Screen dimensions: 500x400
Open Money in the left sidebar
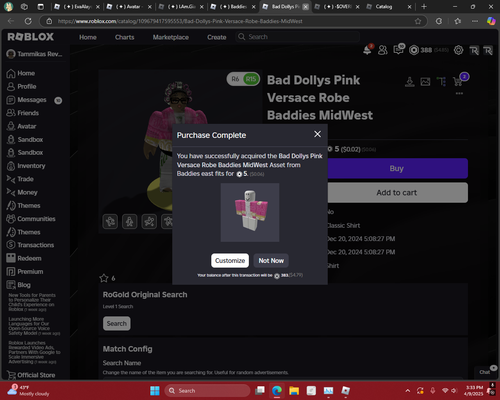[22, 192]
